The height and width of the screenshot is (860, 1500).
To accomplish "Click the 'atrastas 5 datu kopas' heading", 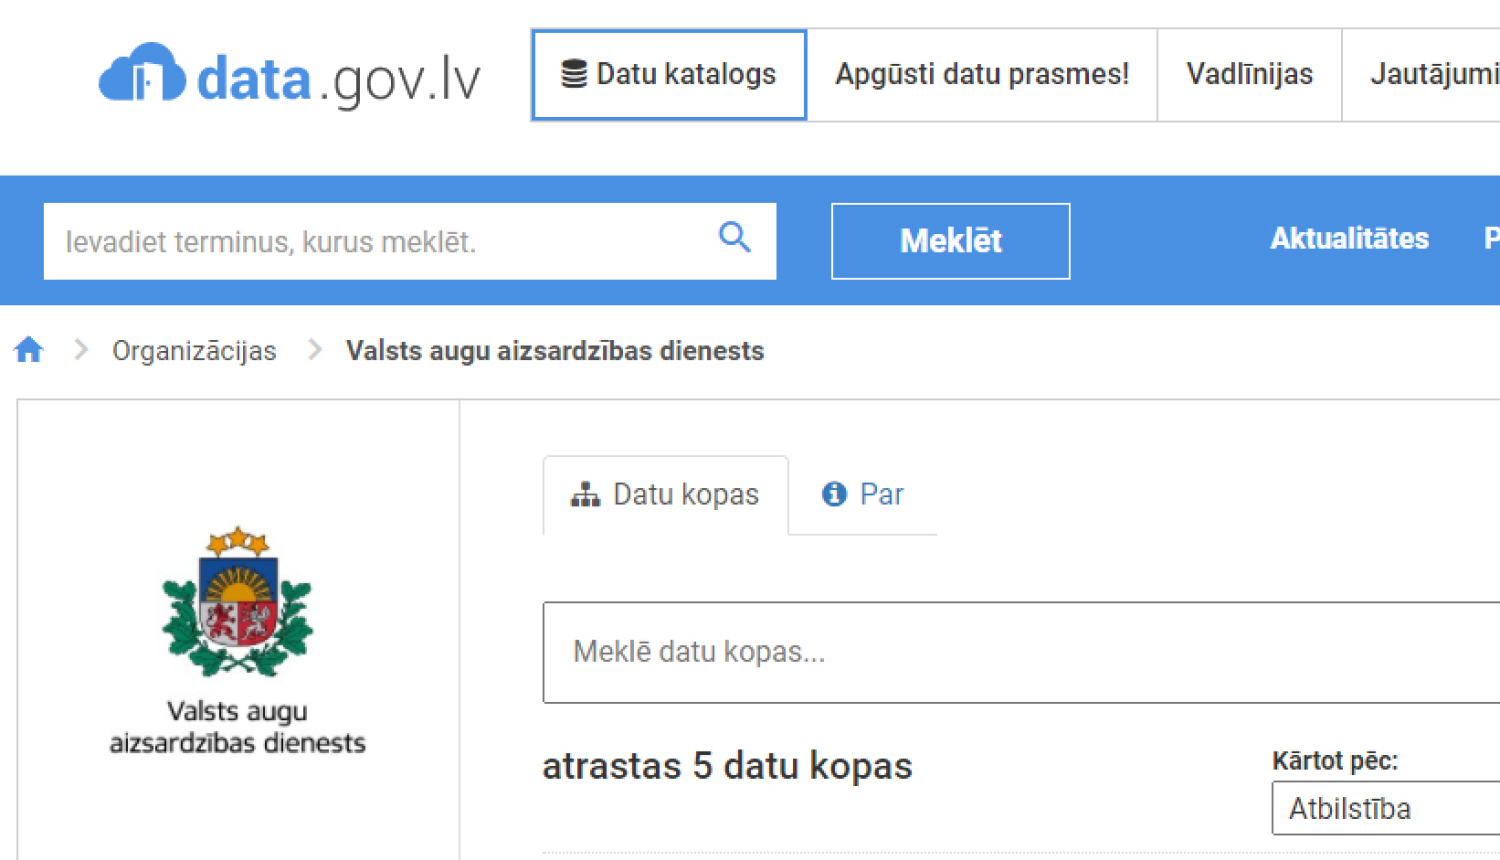I will pyautogui.click(x=727, y=766).
